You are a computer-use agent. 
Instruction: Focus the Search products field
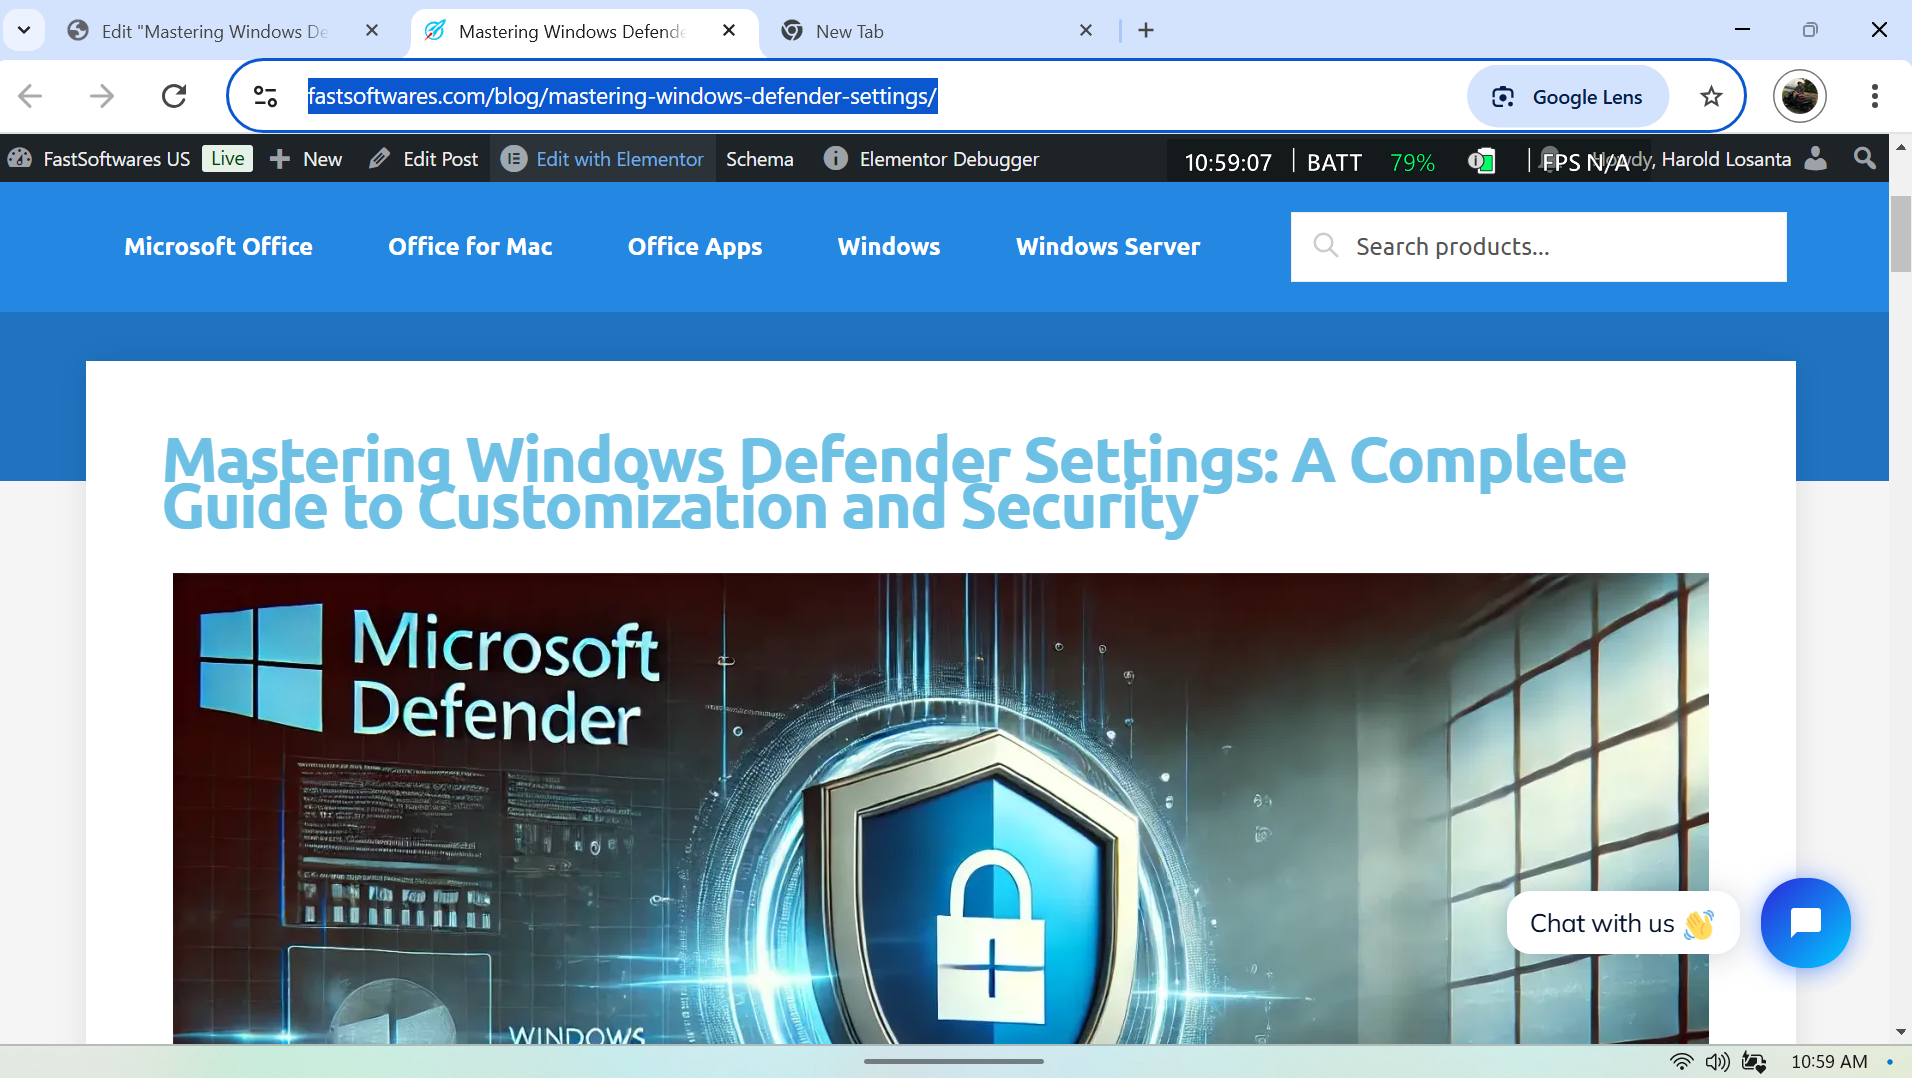pos(1538,246)
